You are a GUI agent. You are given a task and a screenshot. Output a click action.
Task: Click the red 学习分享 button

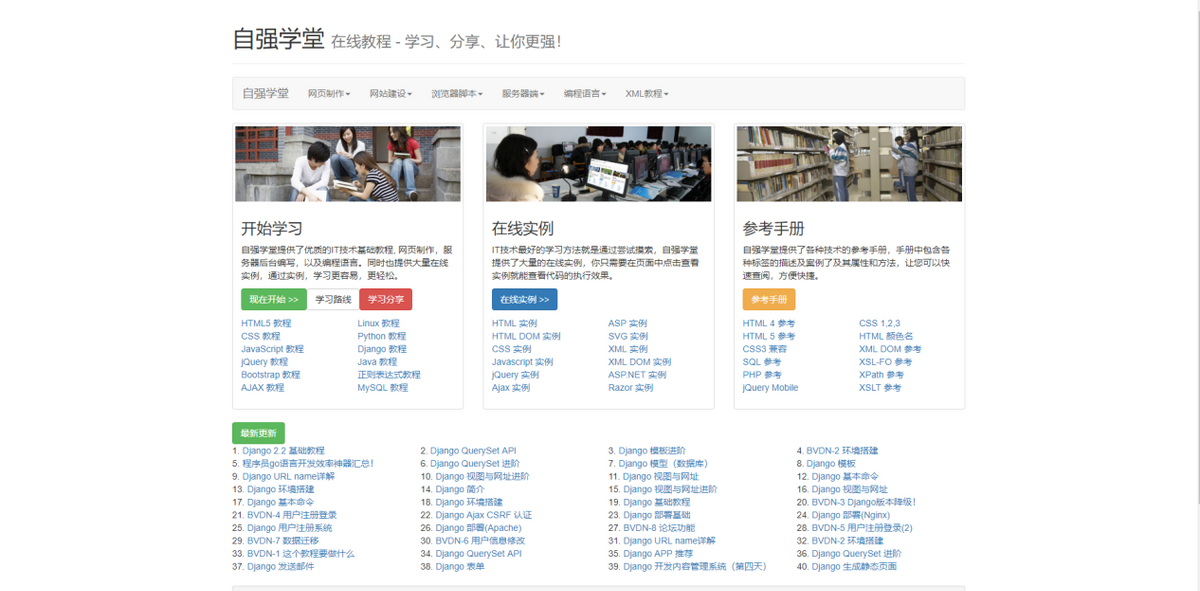[385, 299]
